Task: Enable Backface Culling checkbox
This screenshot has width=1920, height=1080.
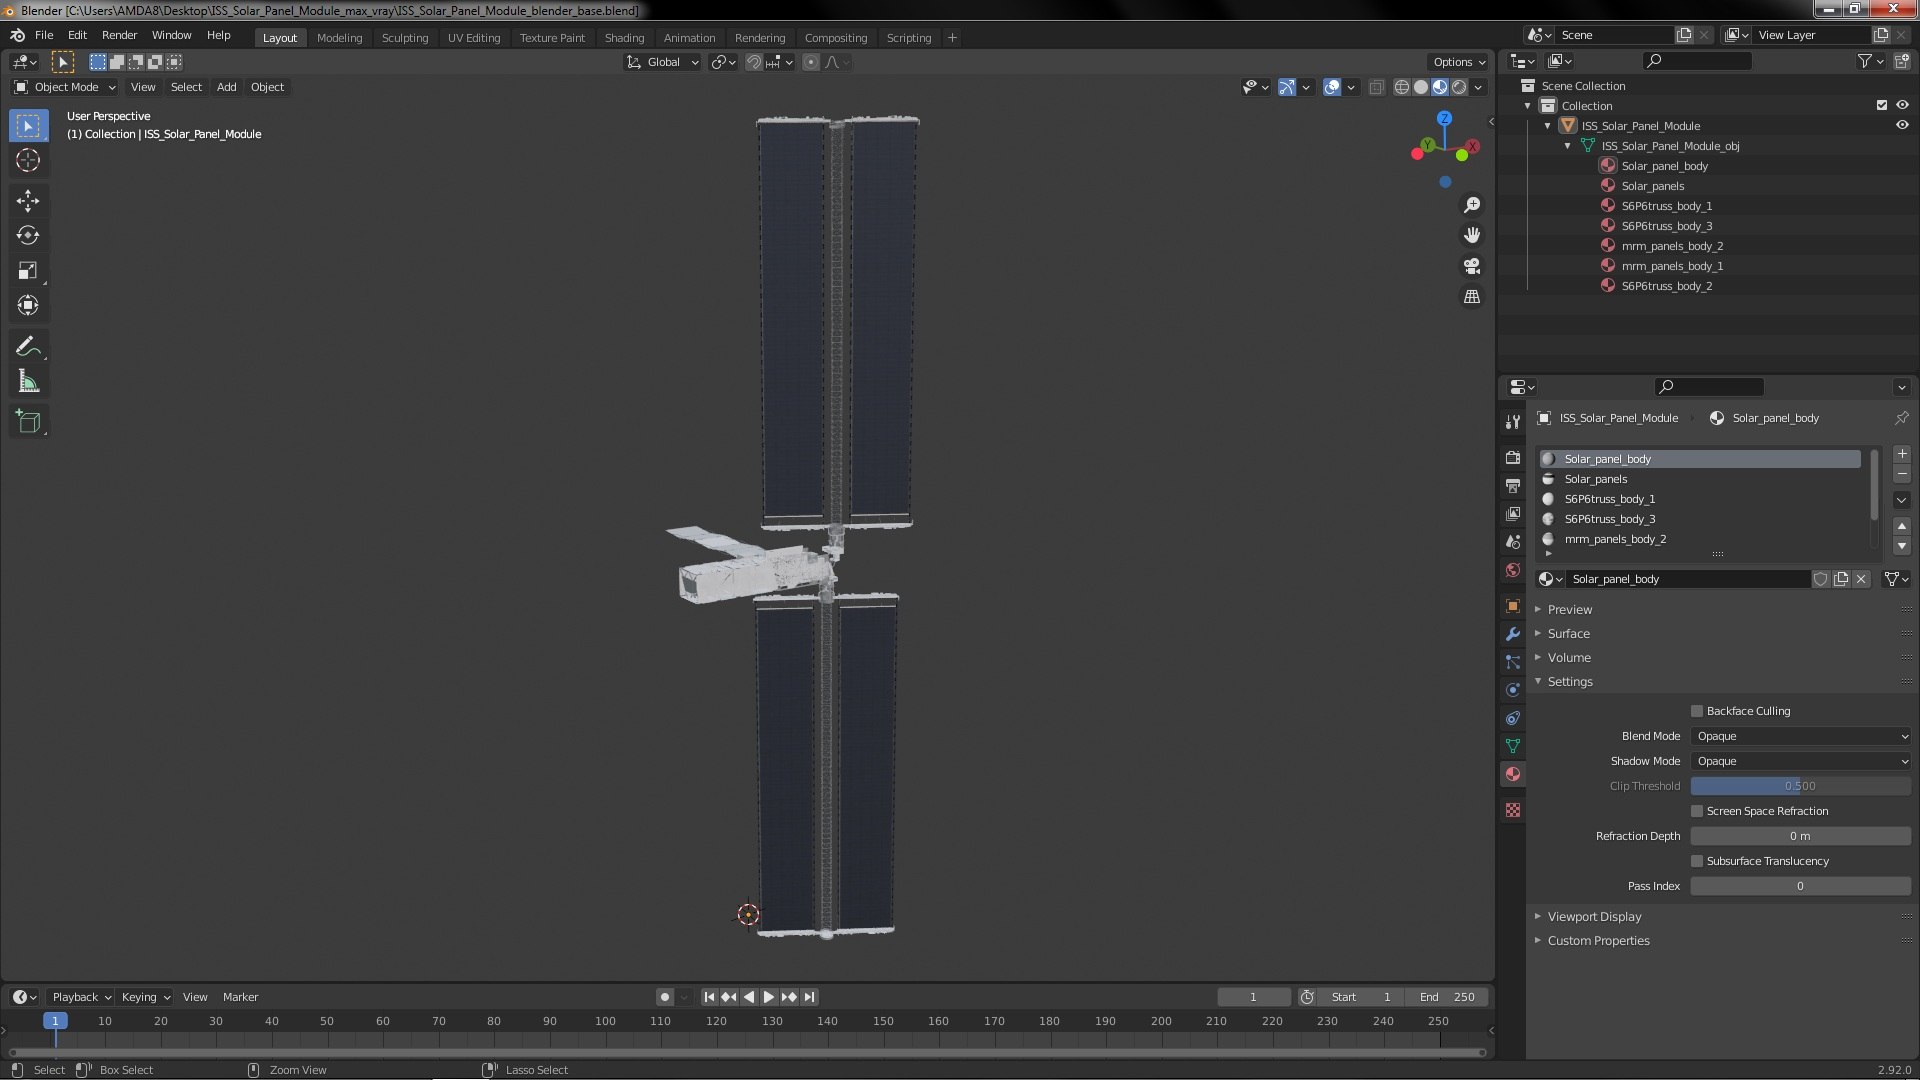Action: pyautogui.click(x=1697, y=711)
